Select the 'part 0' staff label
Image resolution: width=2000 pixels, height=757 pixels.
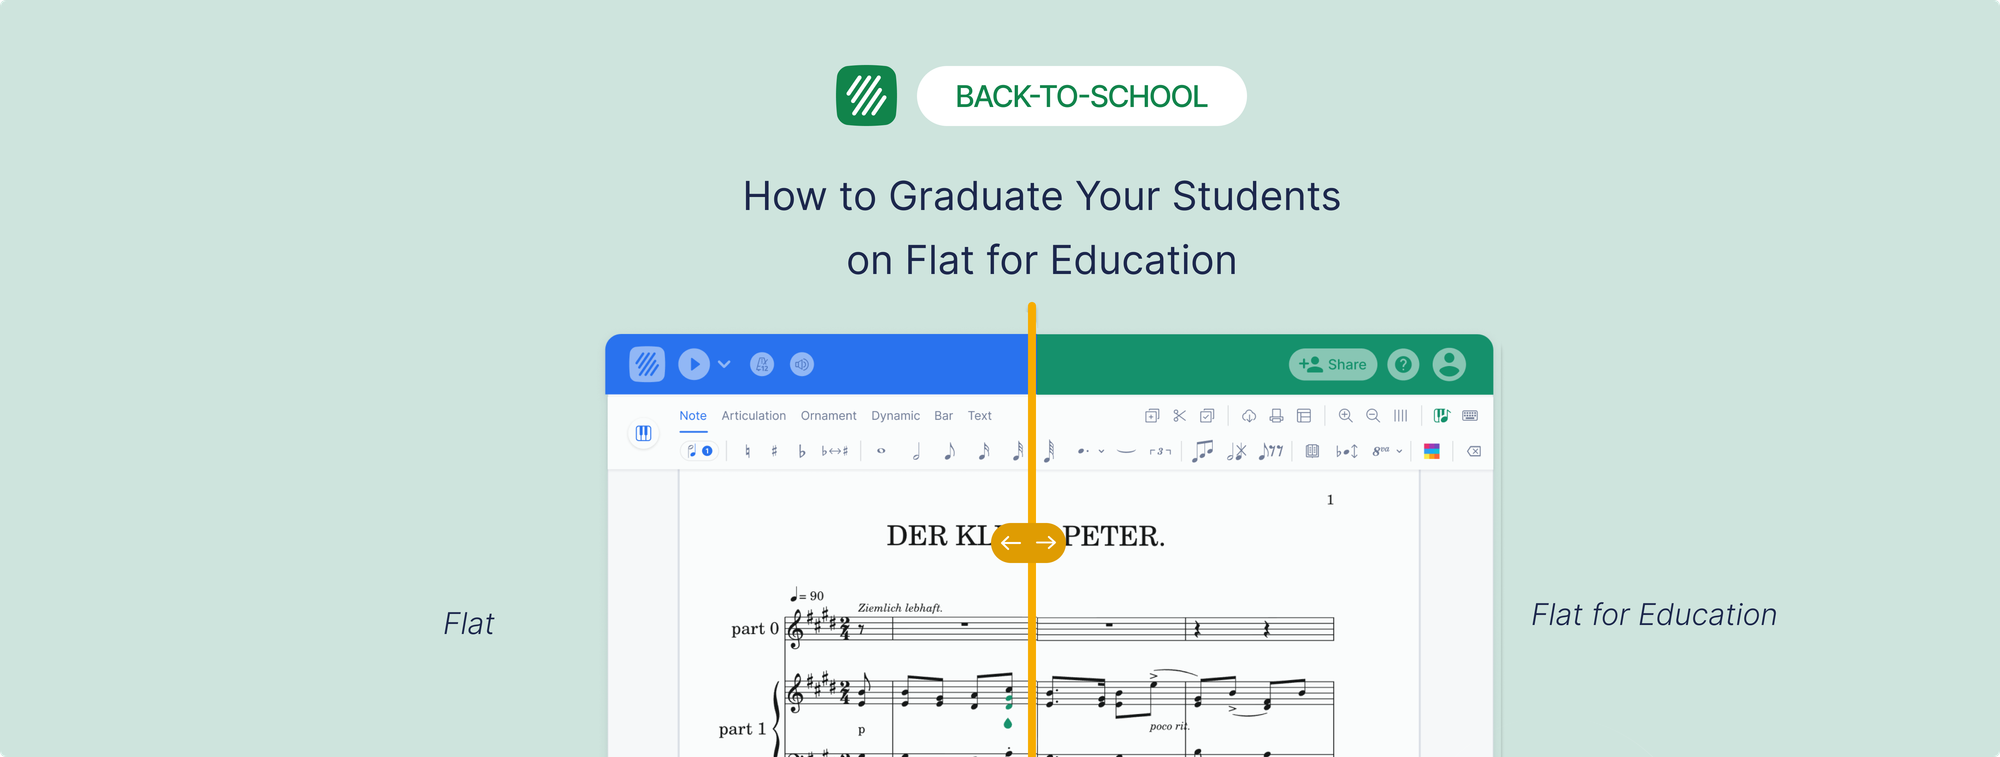tap(754, 629)
